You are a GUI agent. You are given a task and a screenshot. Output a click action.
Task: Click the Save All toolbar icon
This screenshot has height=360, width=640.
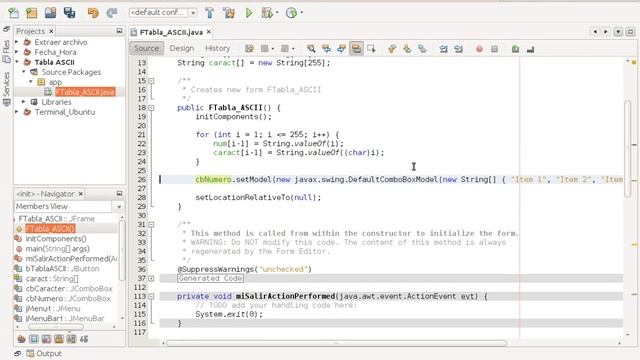pyautogui.click(x=69, y=13)
